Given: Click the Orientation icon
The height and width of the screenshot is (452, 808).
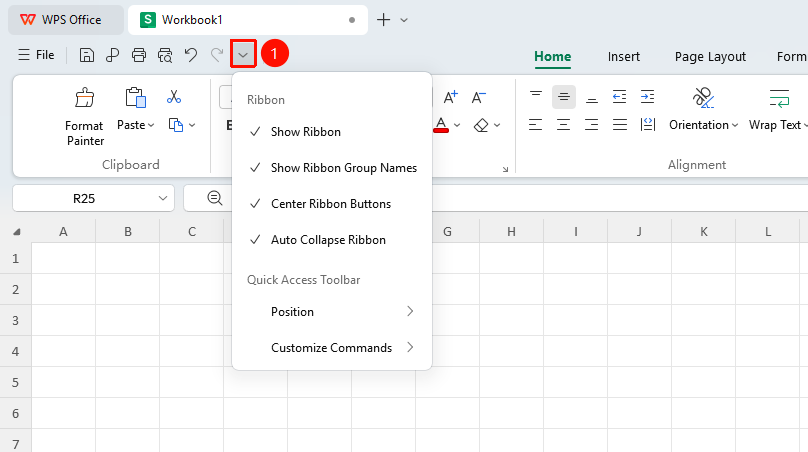Looking at the screenshot, I should coord(703,97).
